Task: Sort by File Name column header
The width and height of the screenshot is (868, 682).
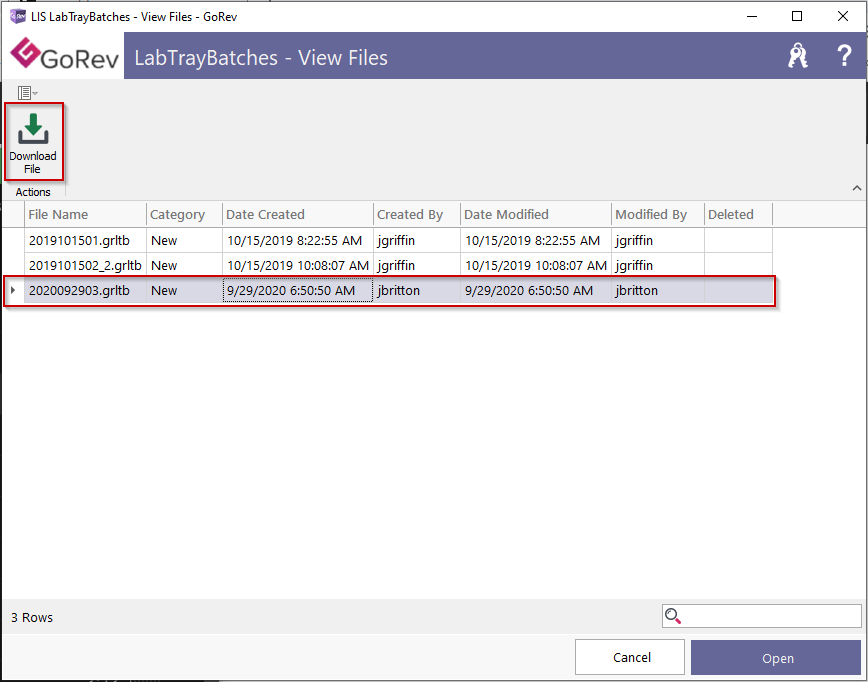Action: tap(85, 214)
